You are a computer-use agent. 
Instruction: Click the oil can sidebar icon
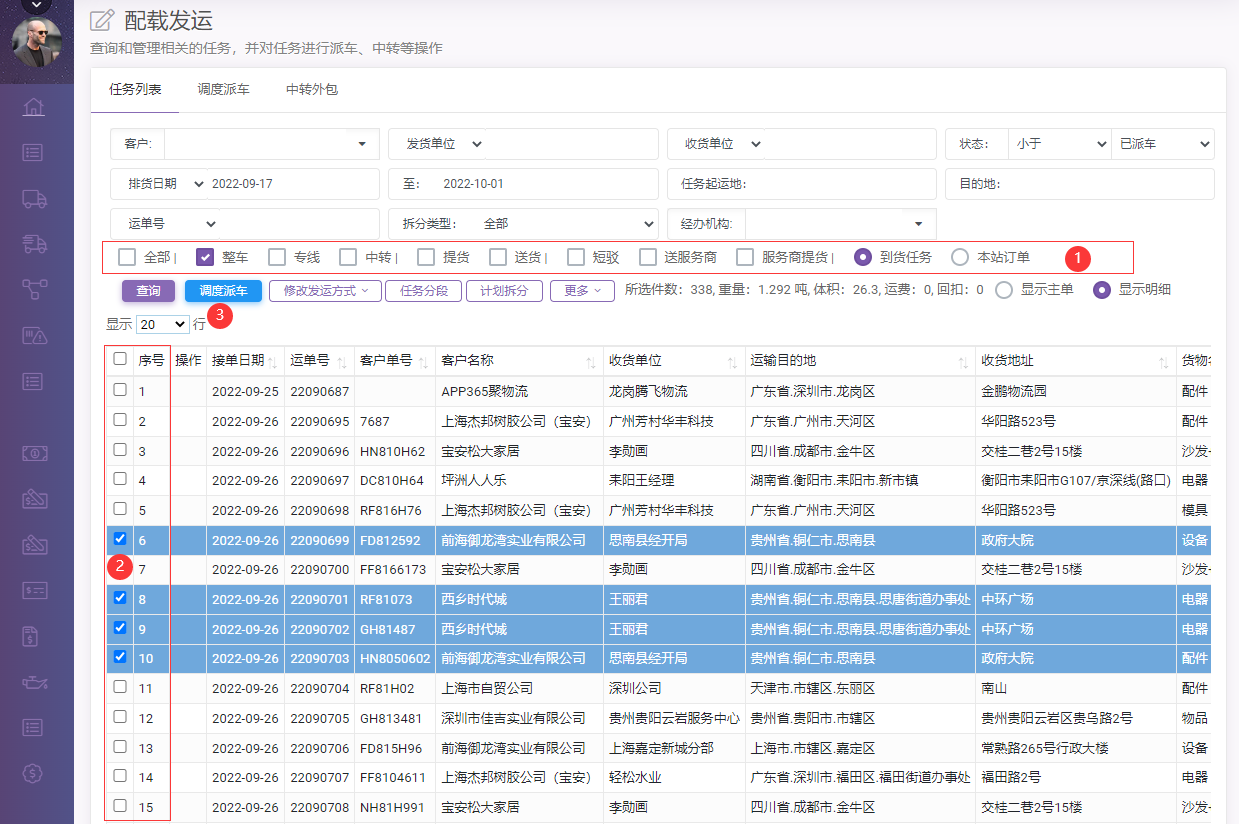[x=34, y=682]
